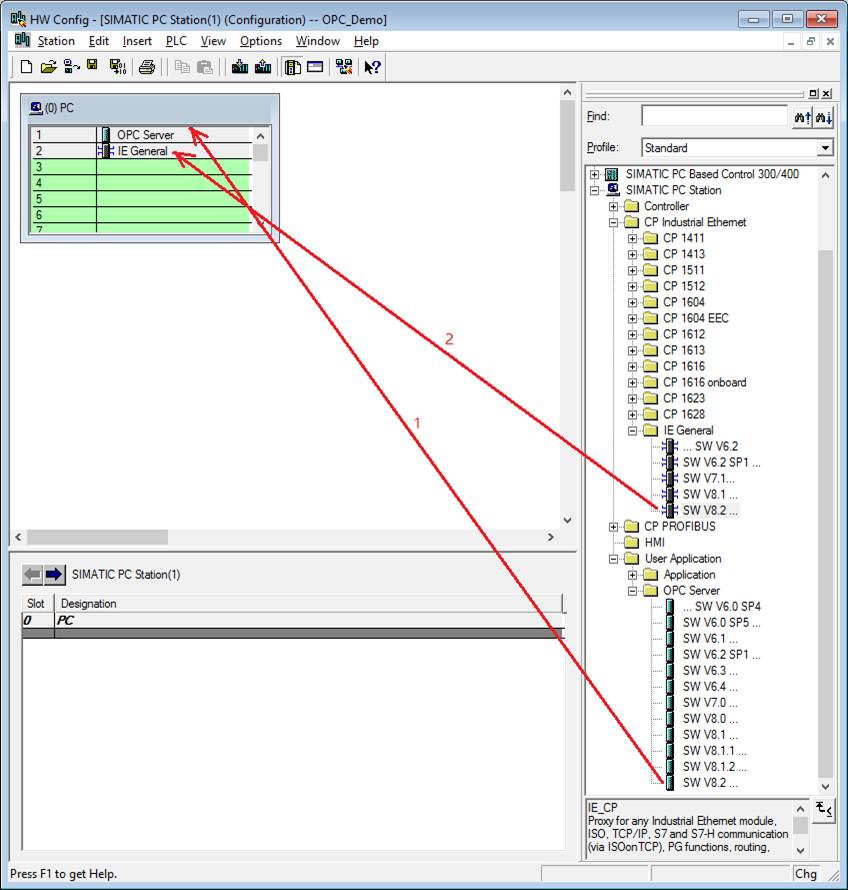Open the Insert menu
The width and height of the screenshot is (848, 890).
pos(137,41)
